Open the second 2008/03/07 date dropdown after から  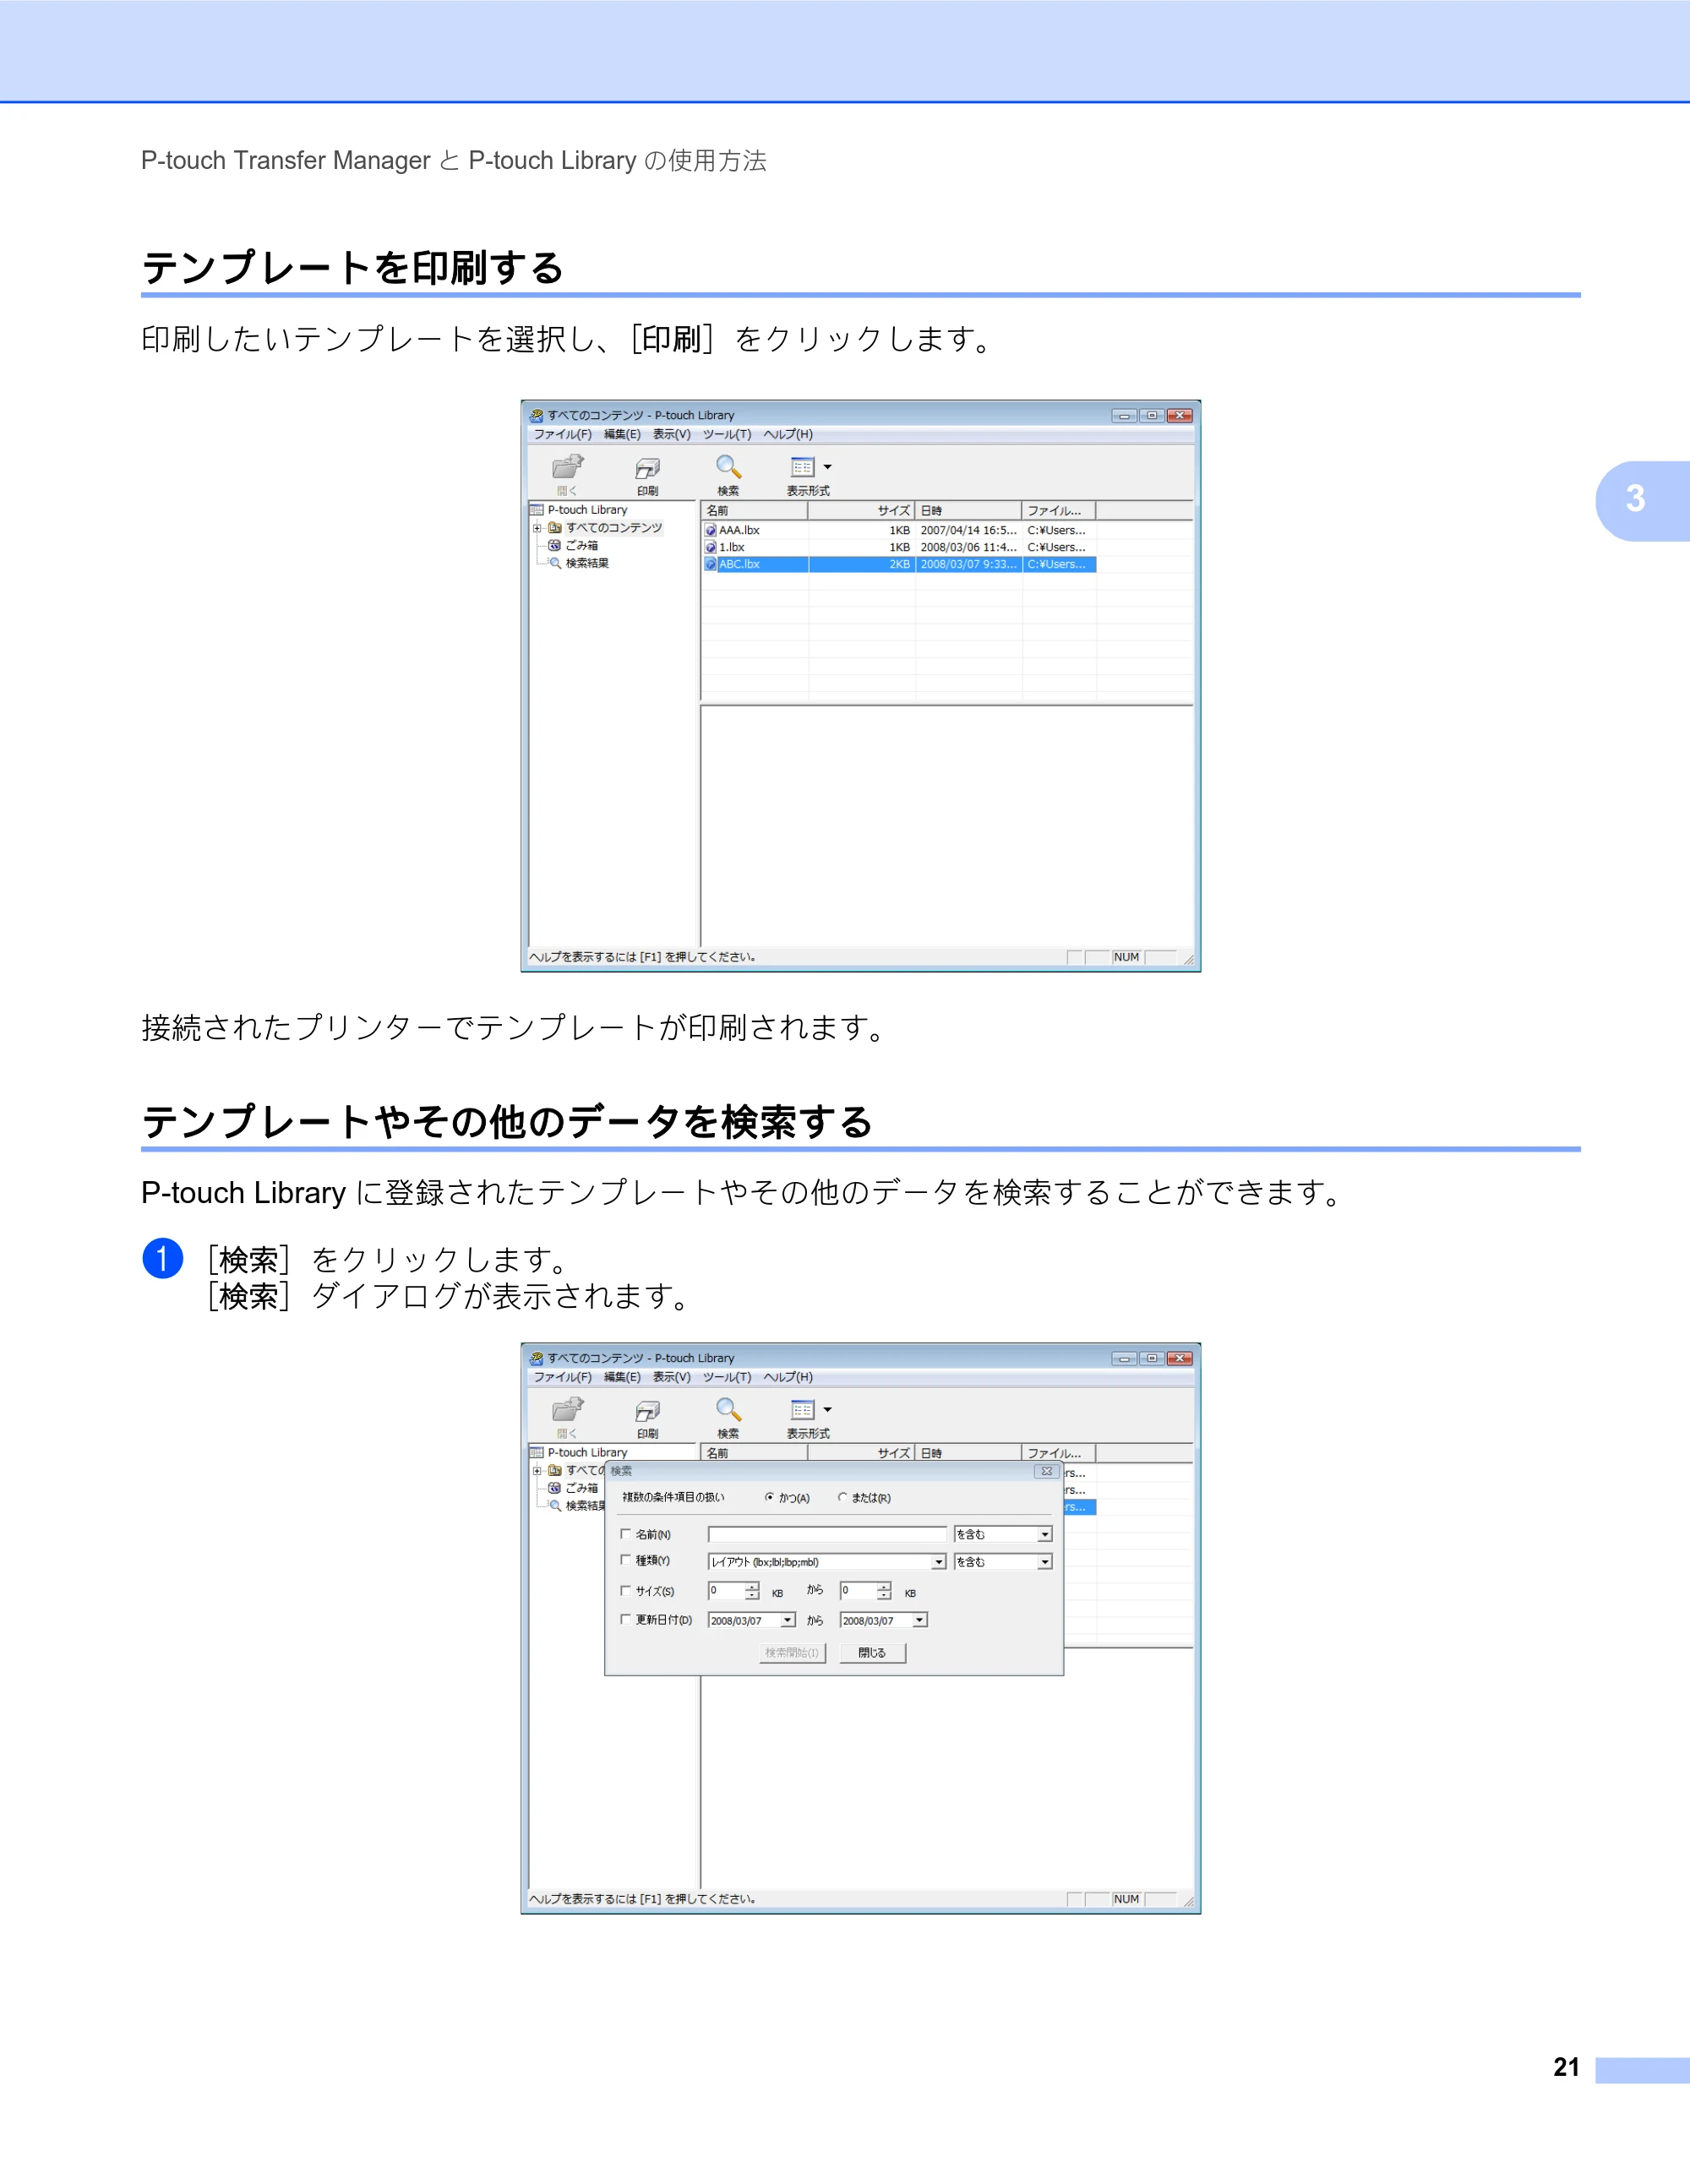tap(919, 1620)
